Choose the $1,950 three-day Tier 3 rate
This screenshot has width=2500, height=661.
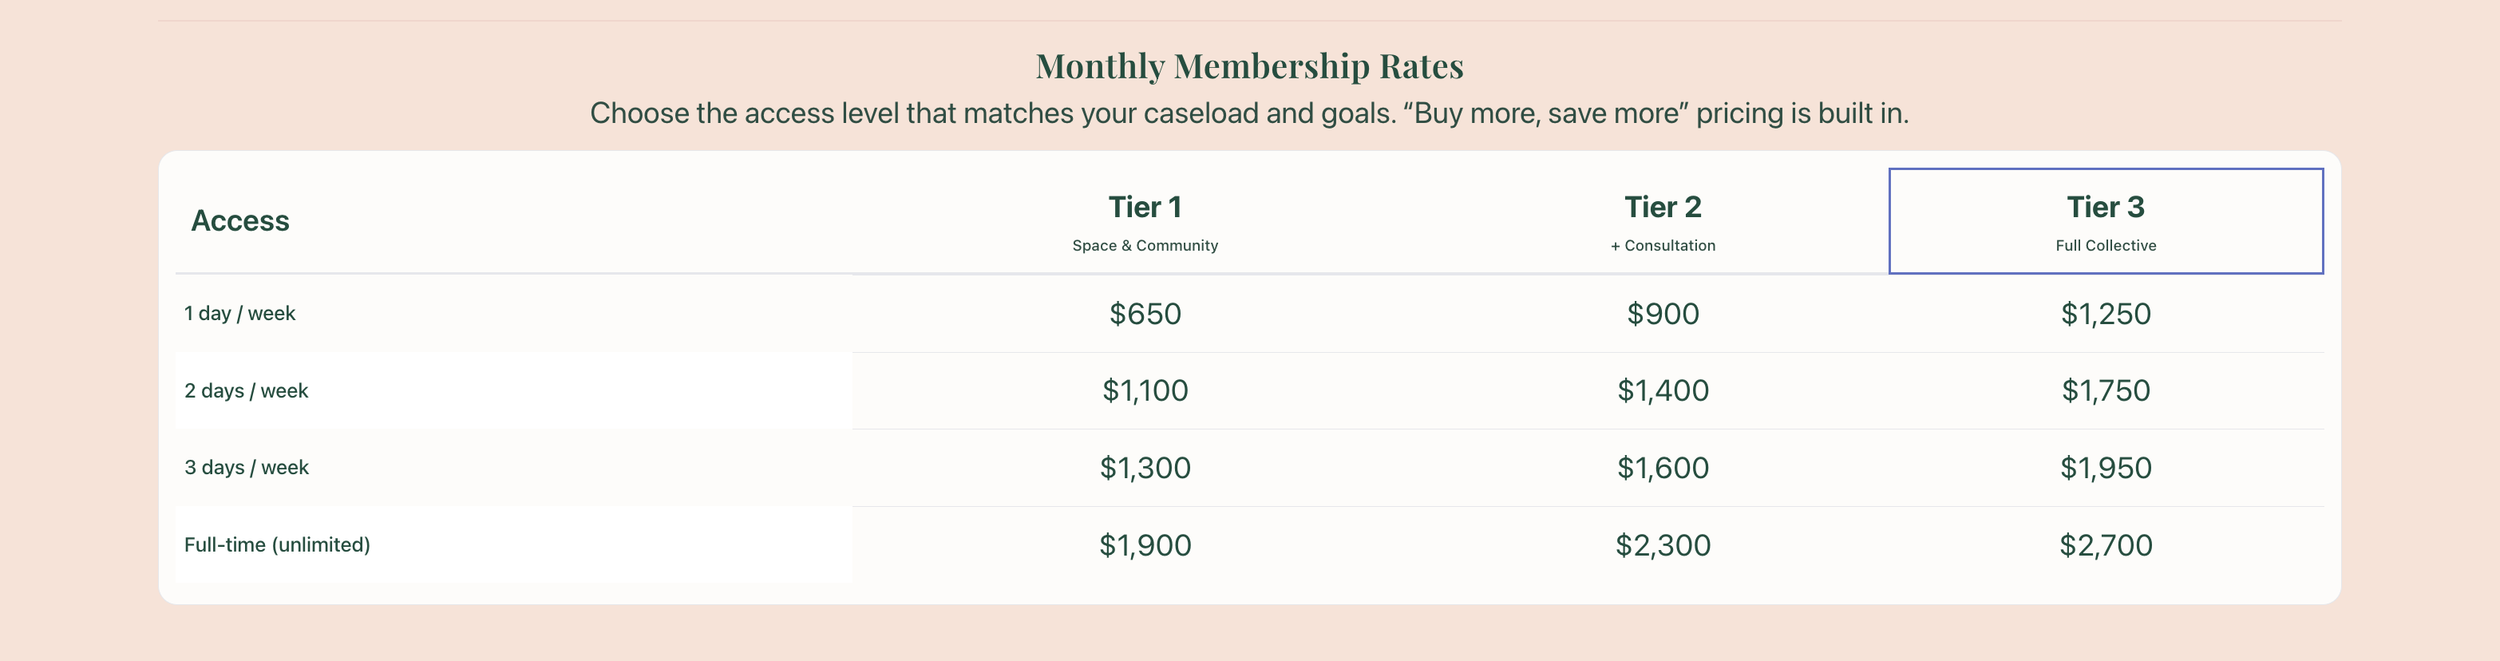(2105, 467)
